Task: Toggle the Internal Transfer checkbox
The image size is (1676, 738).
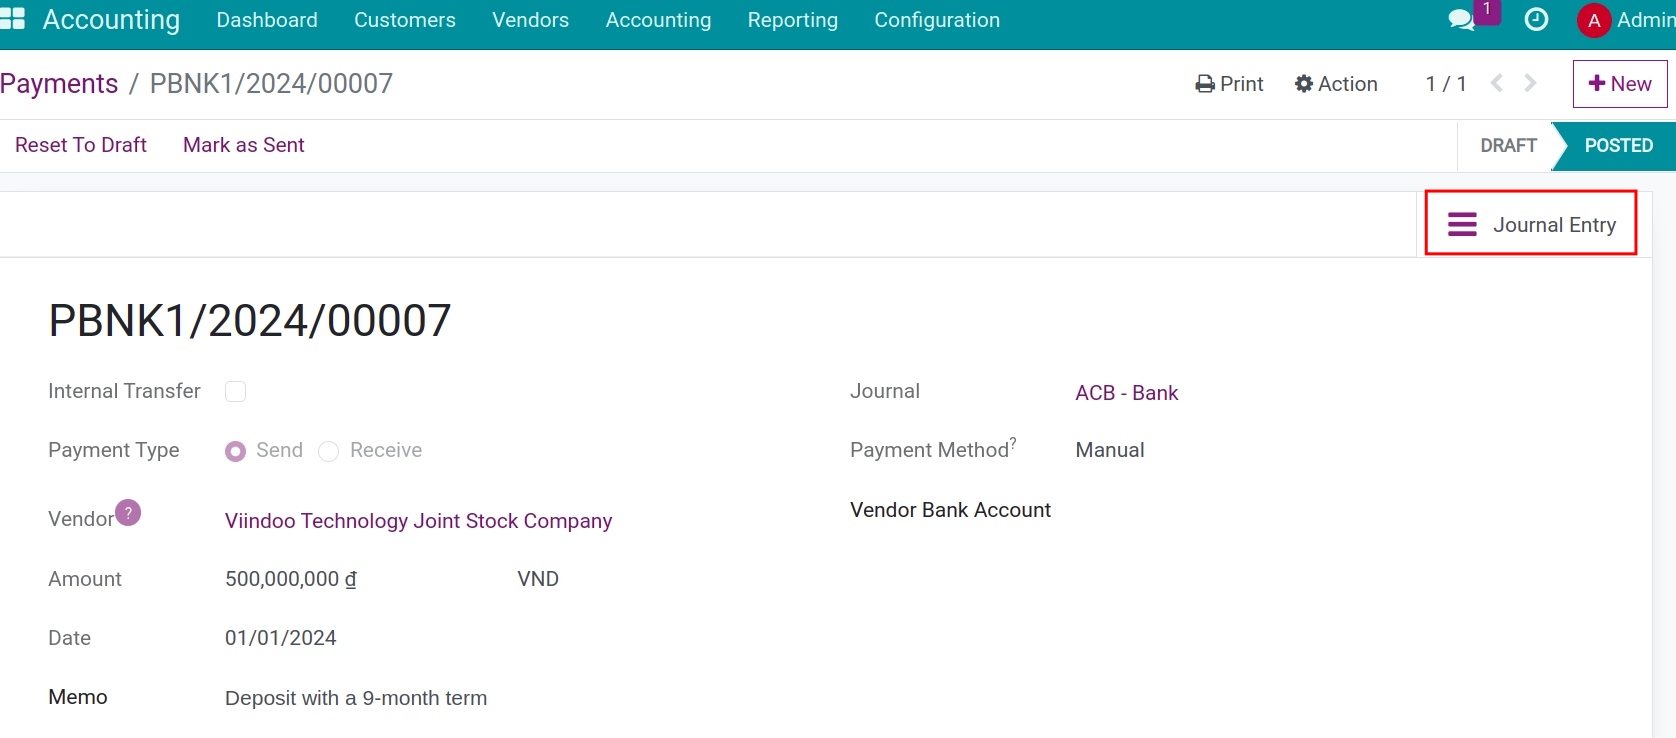Action: pyautogui.click(x=235, y=391)
